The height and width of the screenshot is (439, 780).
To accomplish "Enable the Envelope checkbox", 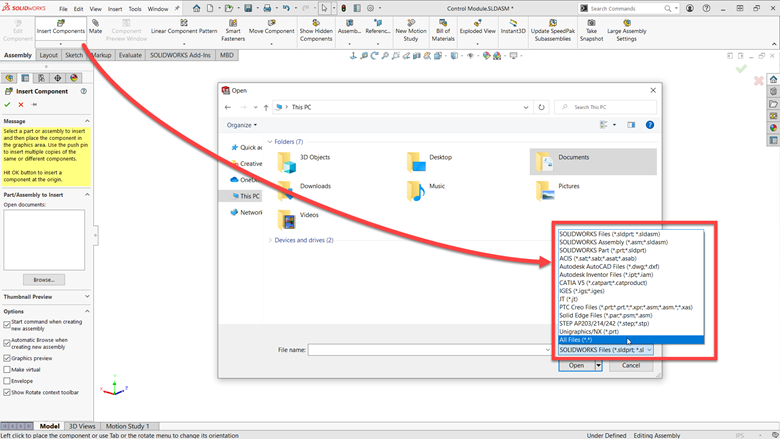I will [x=7, y=381].
